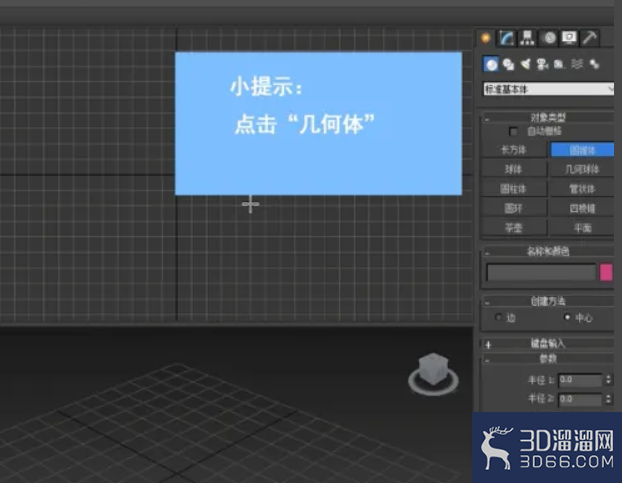Open the pink object color swatch
622x483 pixels.
(x=606, y=273)
